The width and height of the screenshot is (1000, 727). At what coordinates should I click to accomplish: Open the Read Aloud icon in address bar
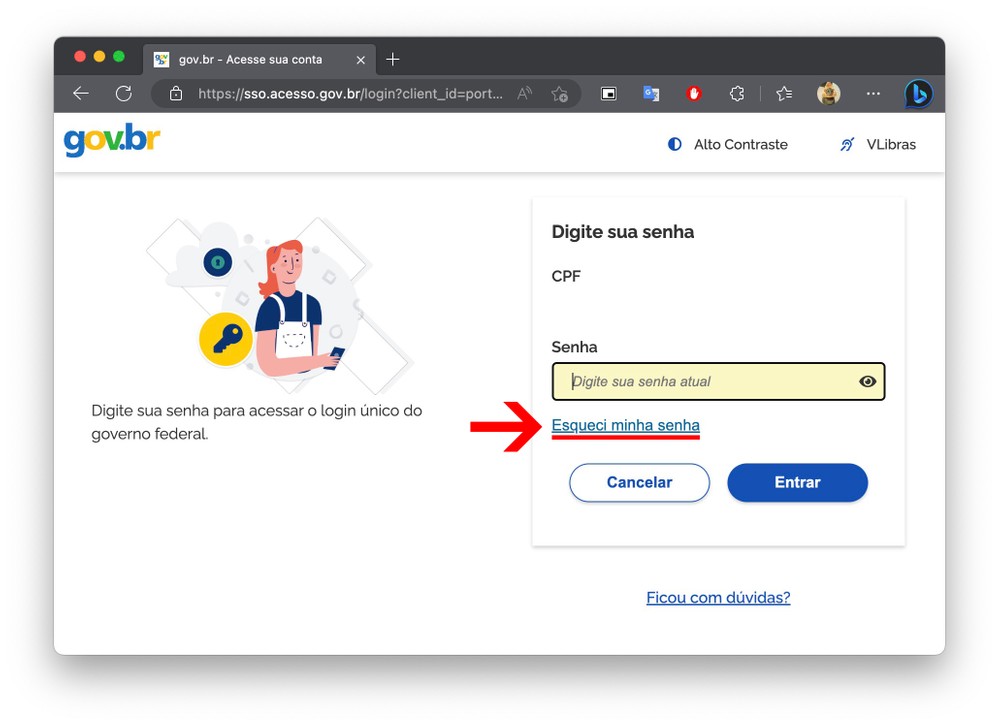(524, 94)
